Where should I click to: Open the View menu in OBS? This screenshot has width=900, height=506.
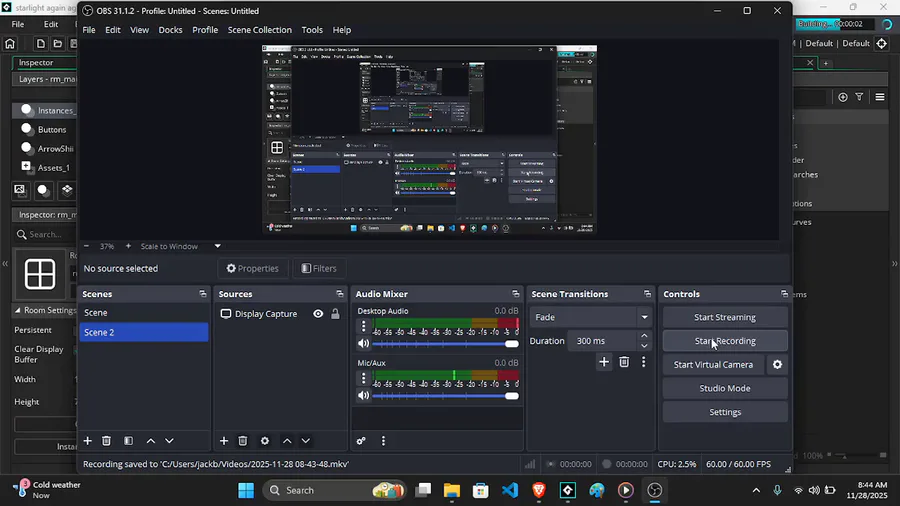pos(139,30)
